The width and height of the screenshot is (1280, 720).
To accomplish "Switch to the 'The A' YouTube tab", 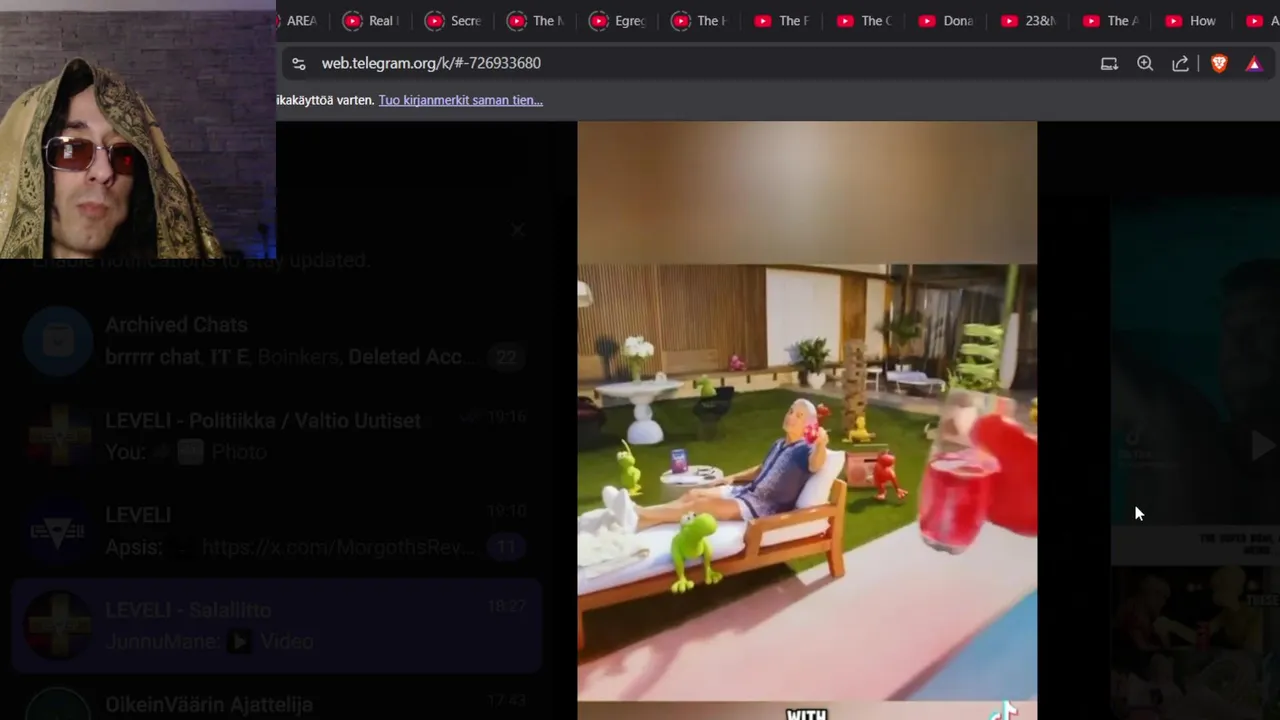I will coord(1109,20).
